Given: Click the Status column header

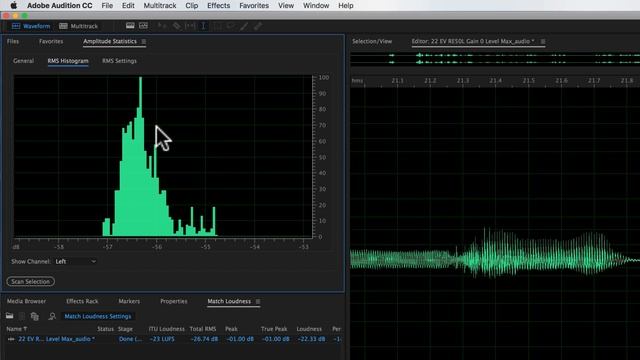Looking at the screenshot, I should coord(105,329).
